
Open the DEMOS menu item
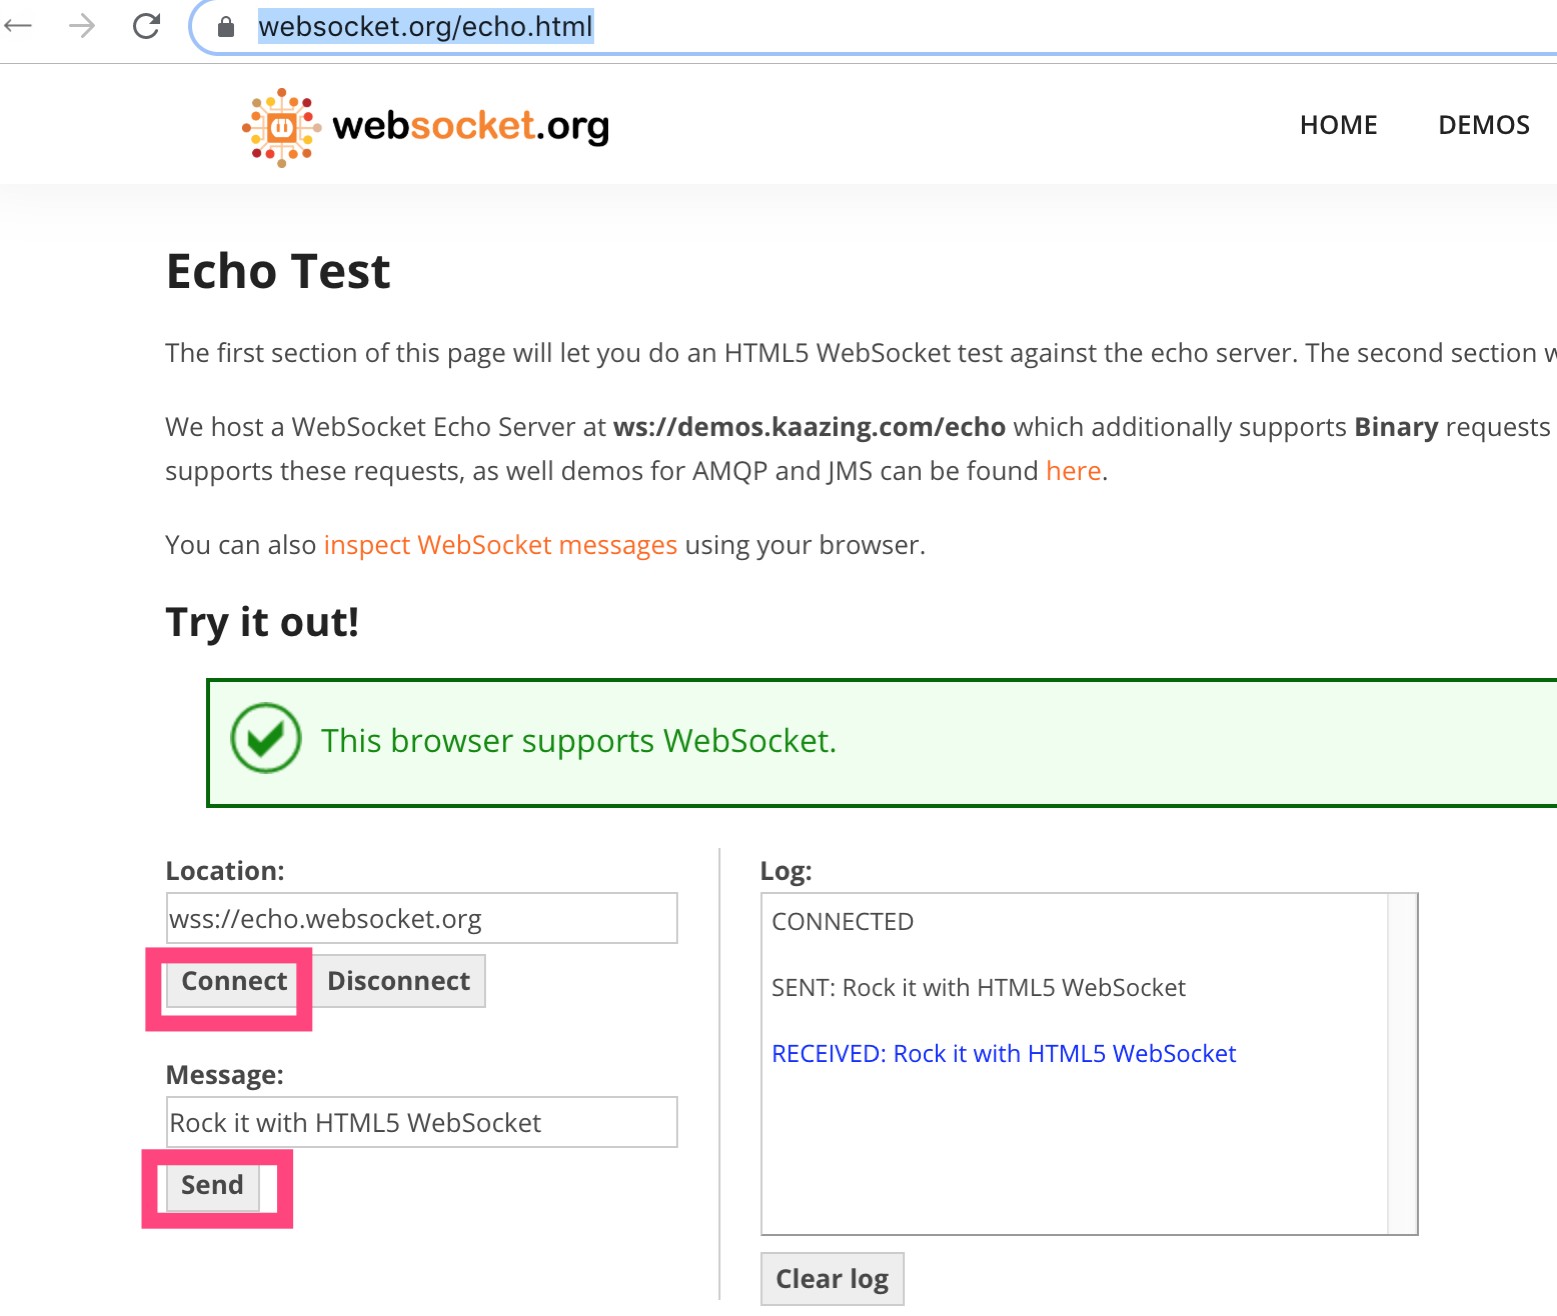[1483, 125]
